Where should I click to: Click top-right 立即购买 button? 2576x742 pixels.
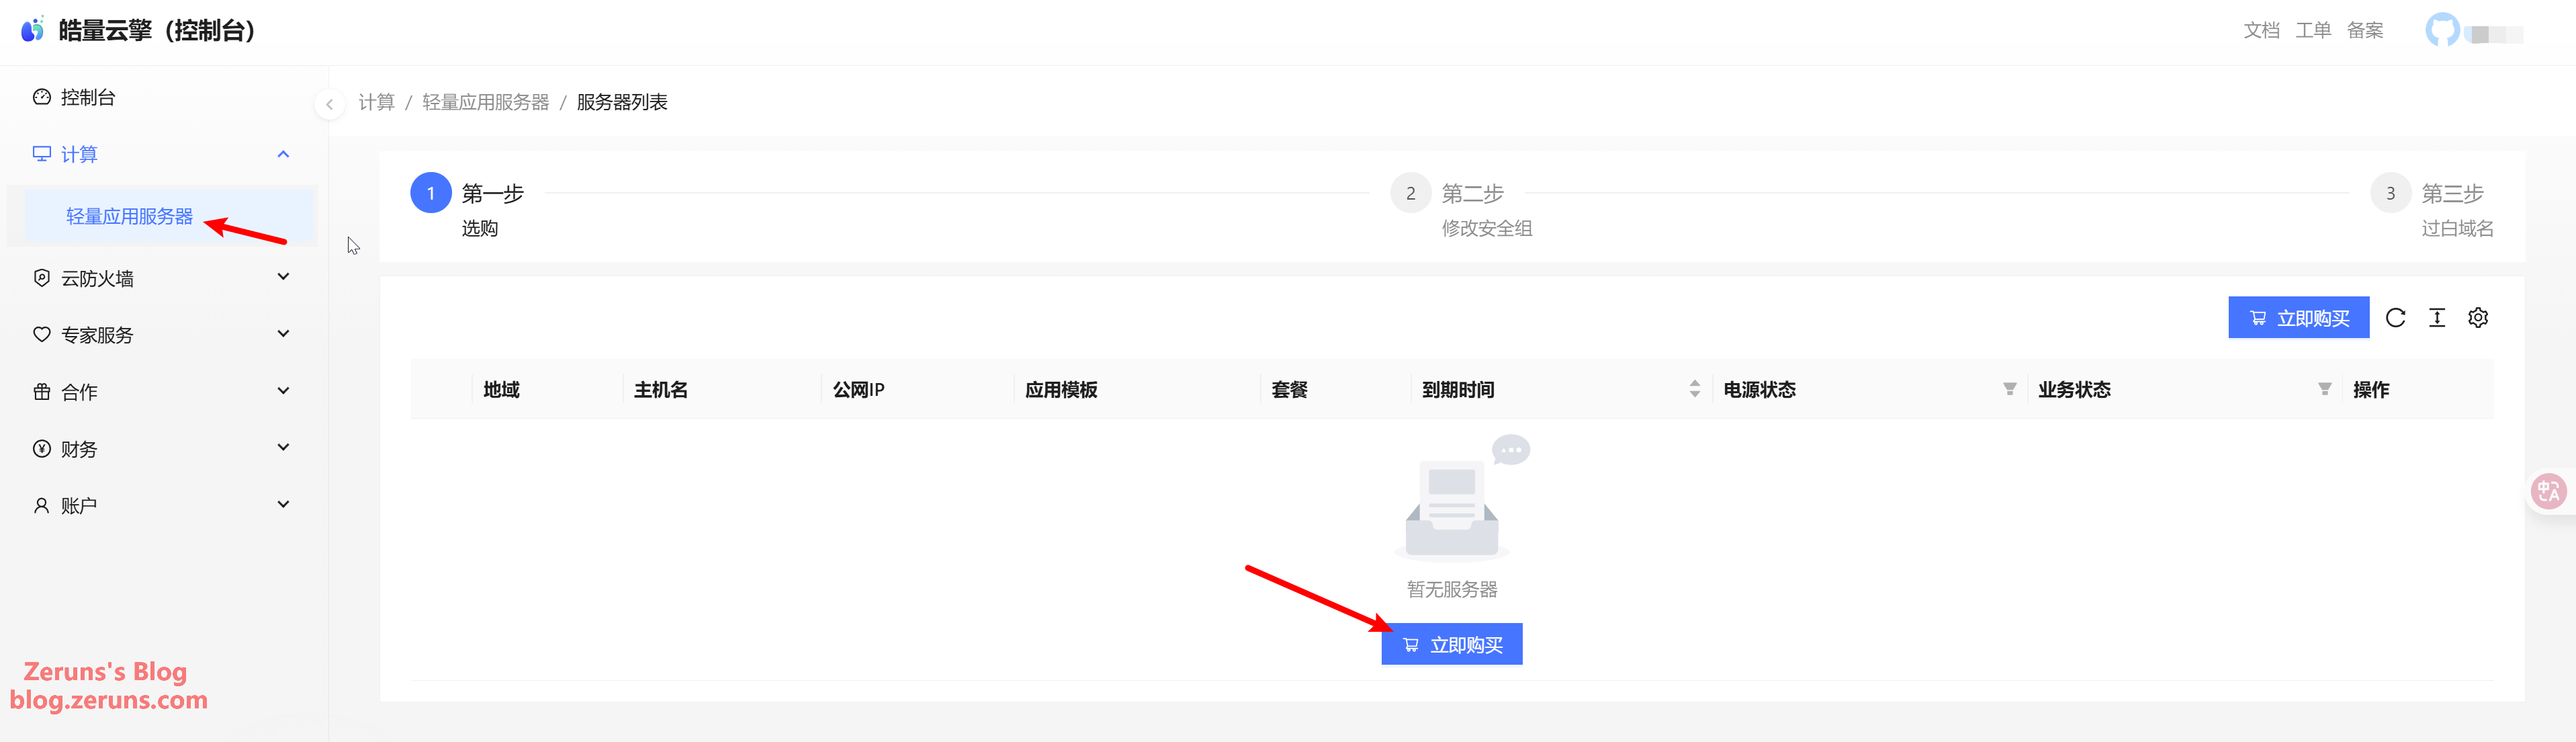(2298, 318)
